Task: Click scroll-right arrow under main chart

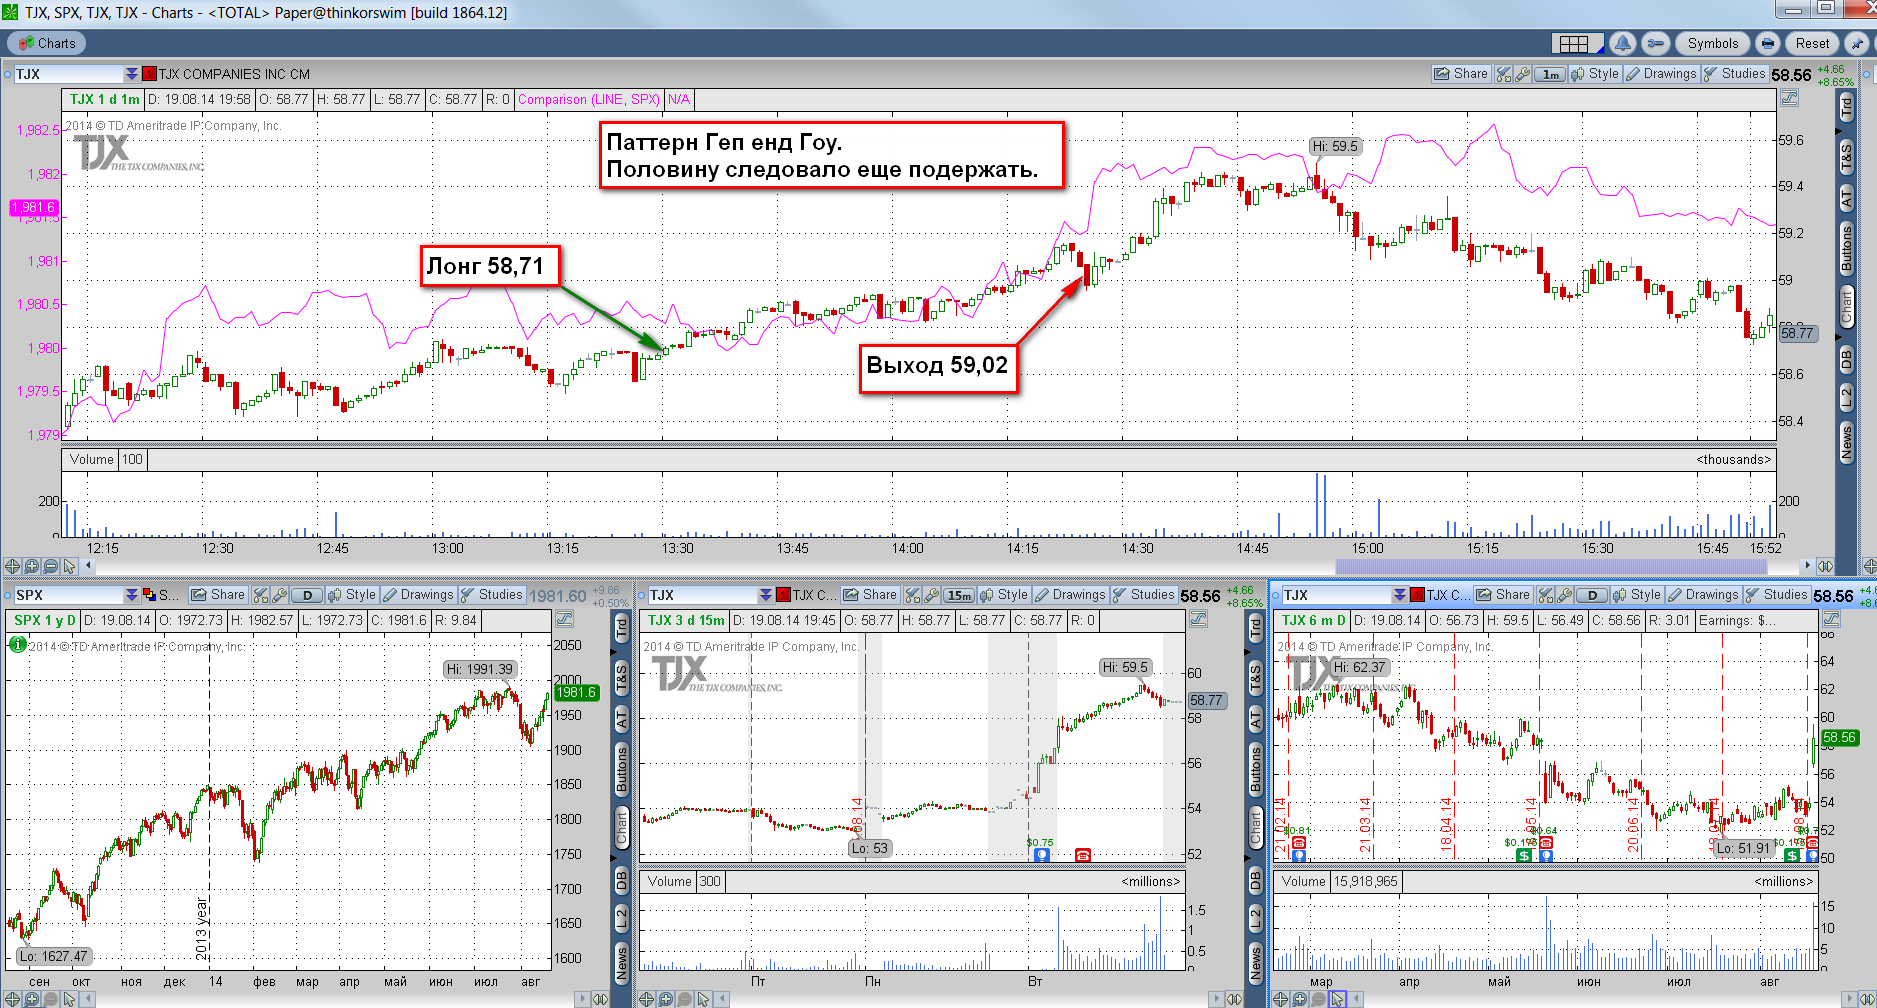Action: point(1806,566)
